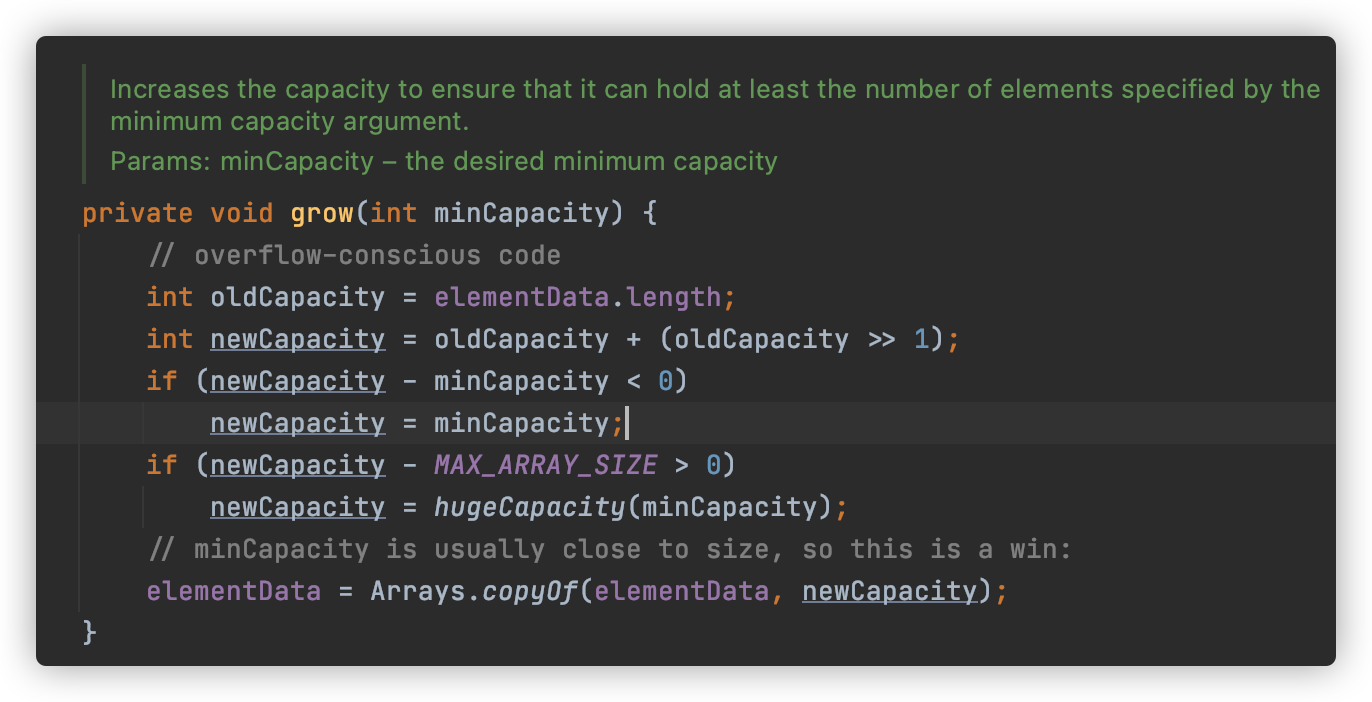1372x702 pixels.
Task: Click the newCapacity declaration on int line
Action: (297, 339)
